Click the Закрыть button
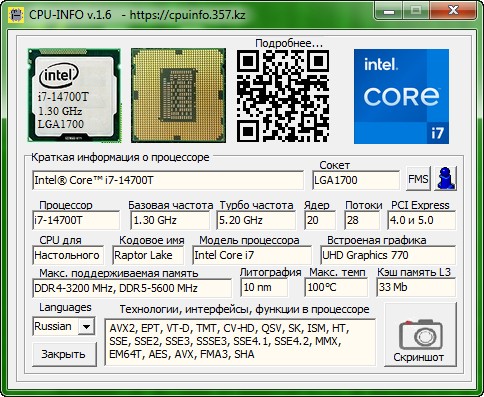The image size is (484, 397). pos(64,354)
